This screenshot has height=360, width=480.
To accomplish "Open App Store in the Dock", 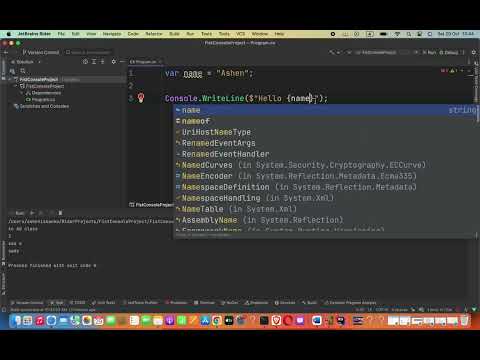I will (x=205, y=321).
